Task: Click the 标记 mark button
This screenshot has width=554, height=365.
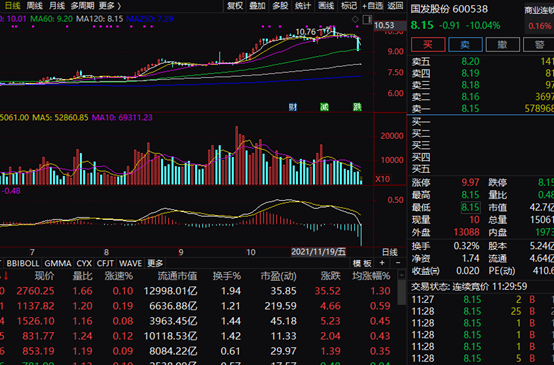Action: (x=349, y=6)
